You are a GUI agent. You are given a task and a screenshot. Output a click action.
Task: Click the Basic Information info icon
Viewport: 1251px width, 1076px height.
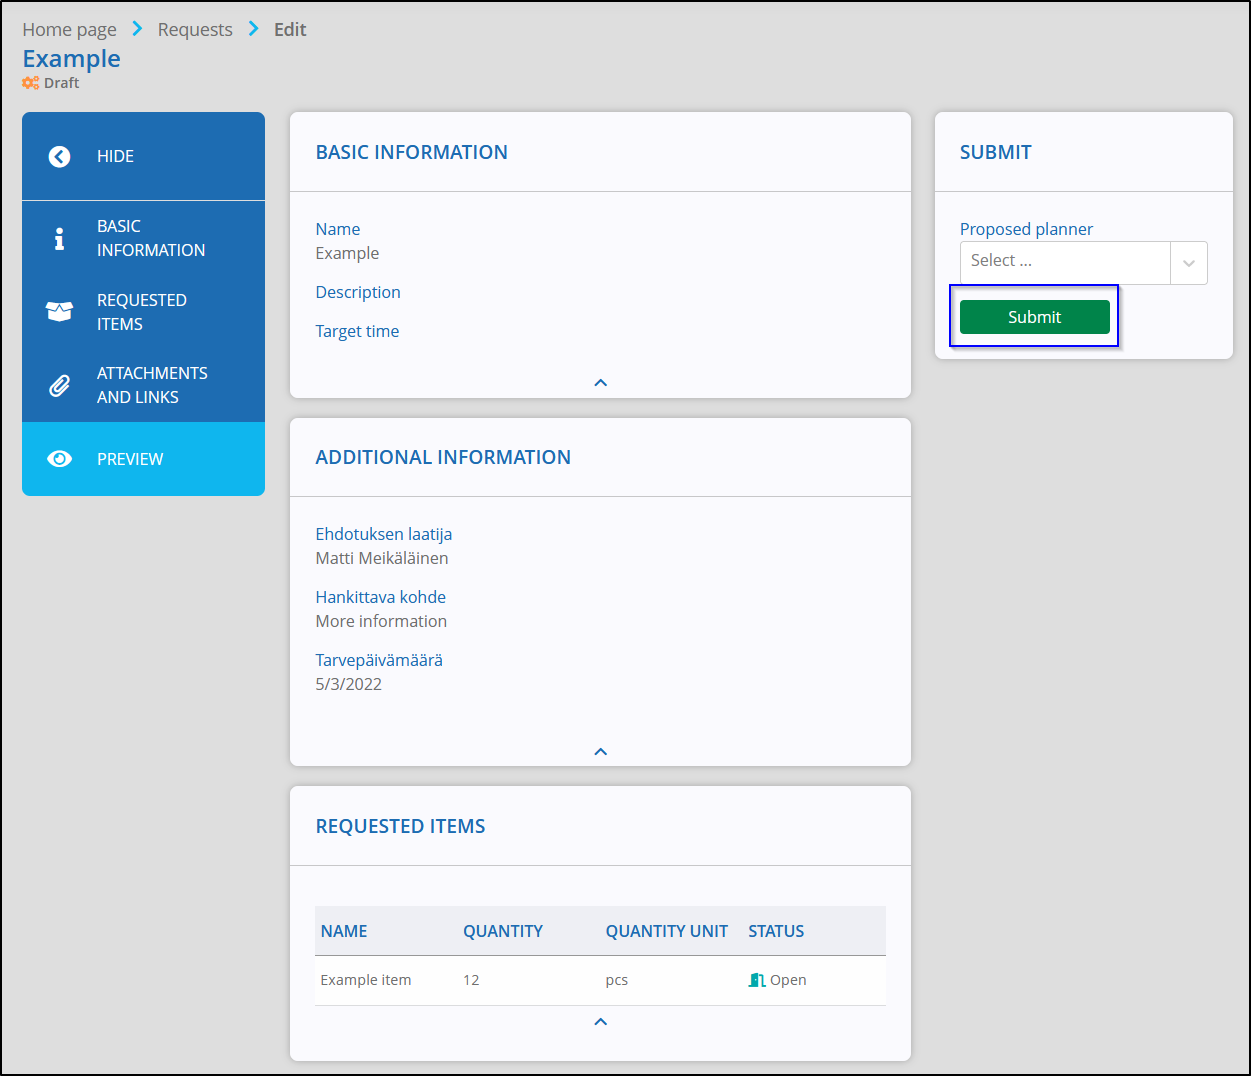(x=59, y=239)
